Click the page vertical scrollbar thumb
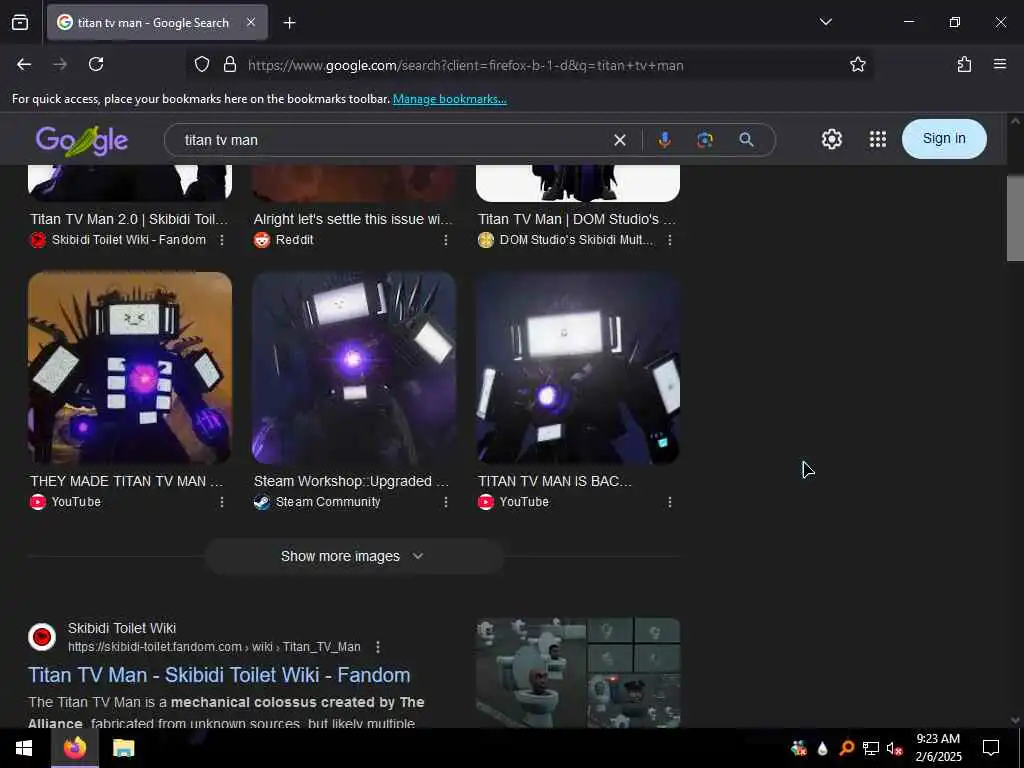Screen dimensions: 1024x768 [x=1014, y=218]
